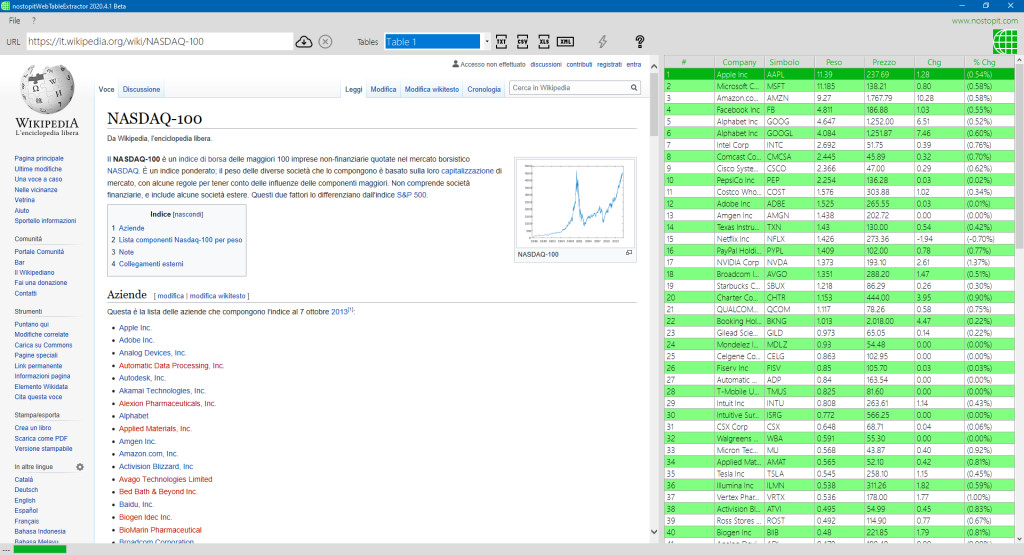Click the 'Activision Blizzard, Inc' list link
1024x555 pixels.
tap(156, 466)
